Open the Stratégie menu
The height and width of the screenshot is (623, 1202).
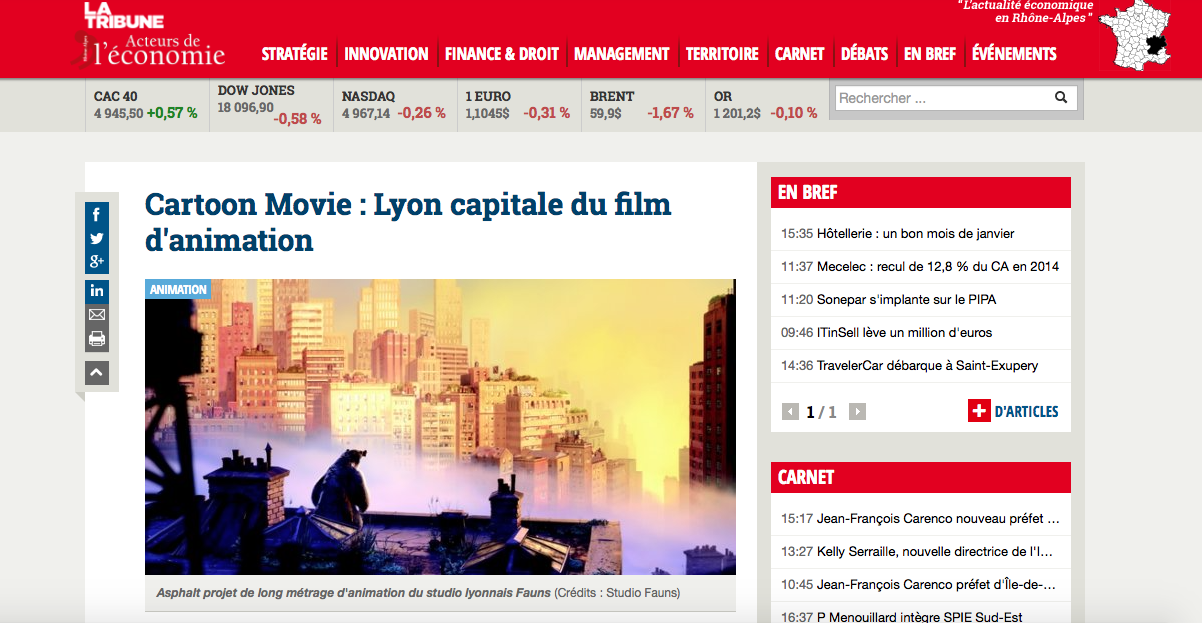294,54
